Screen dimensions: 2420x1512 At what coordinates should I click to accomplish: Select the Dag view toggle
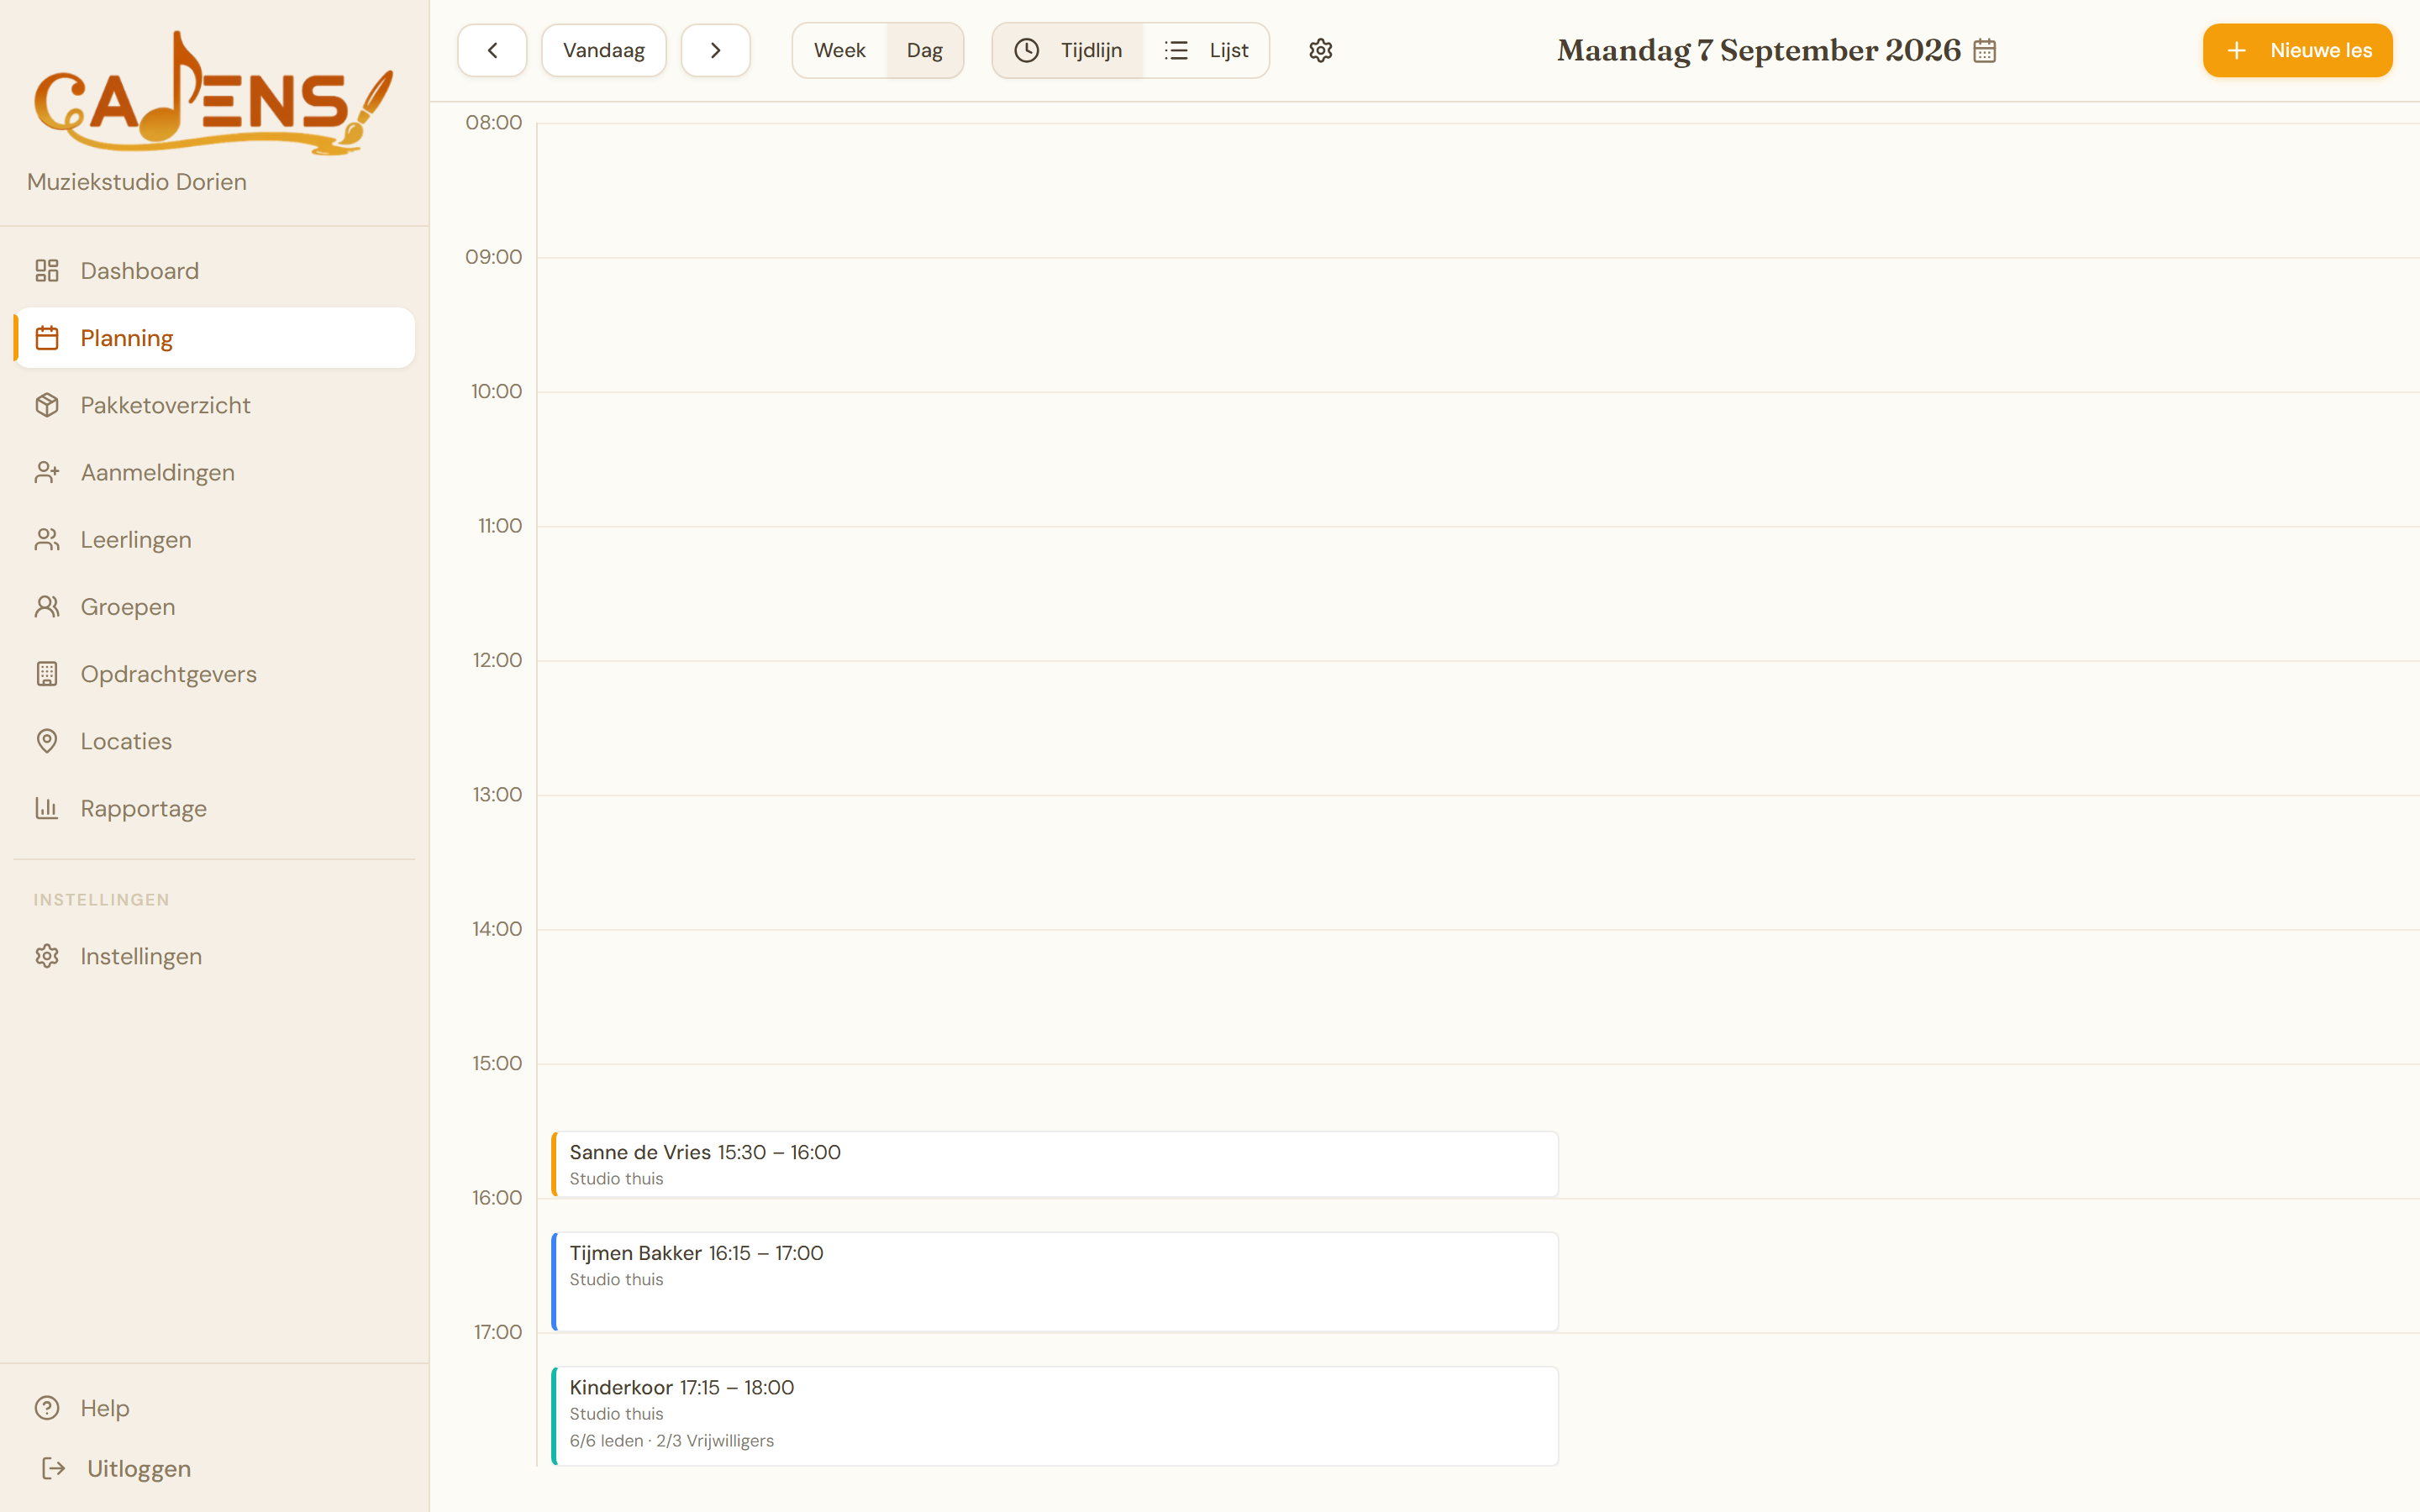point(924,50)
